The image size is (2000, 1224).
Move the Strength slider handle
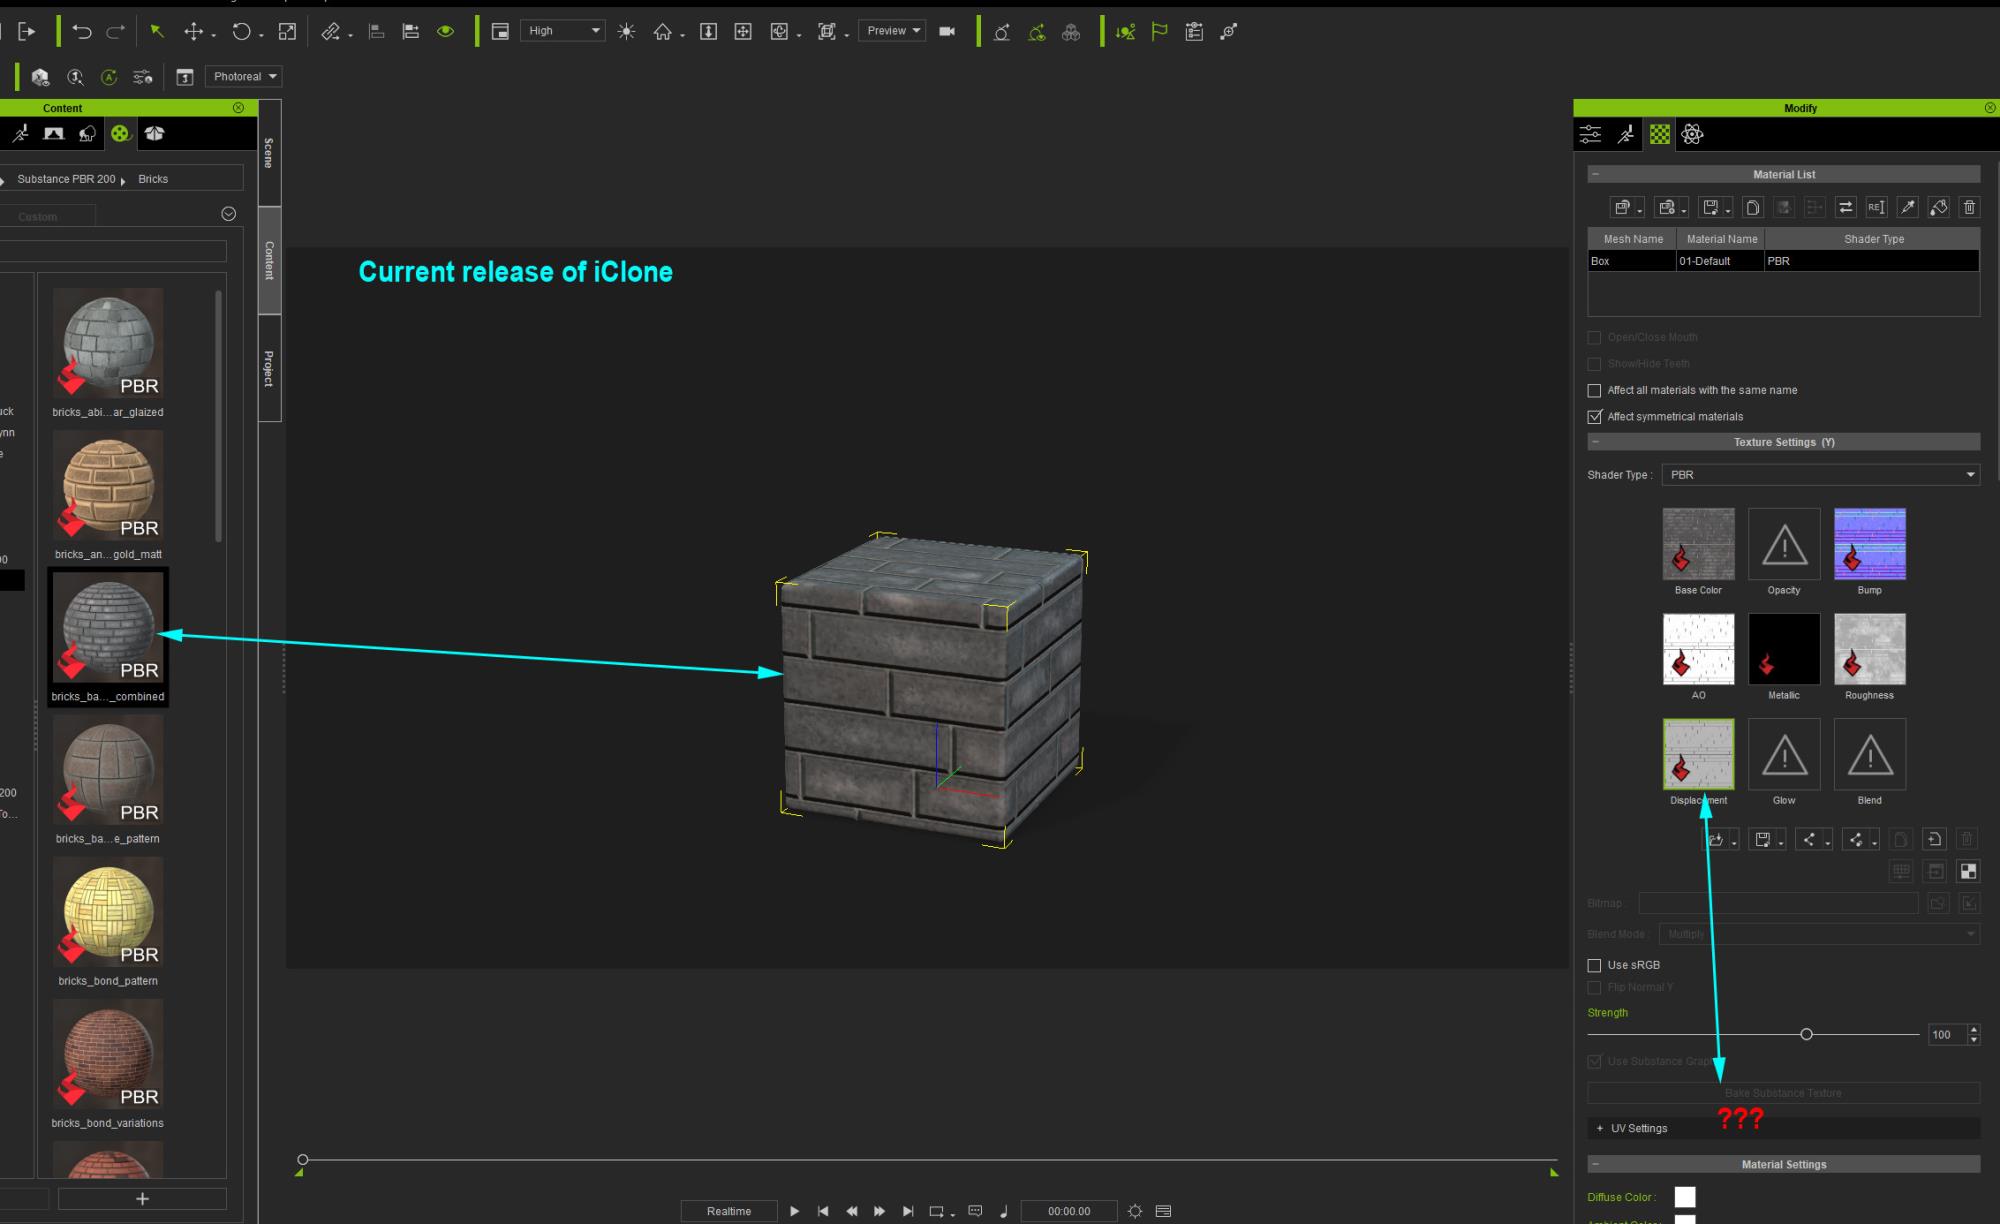[1806, 1034]
